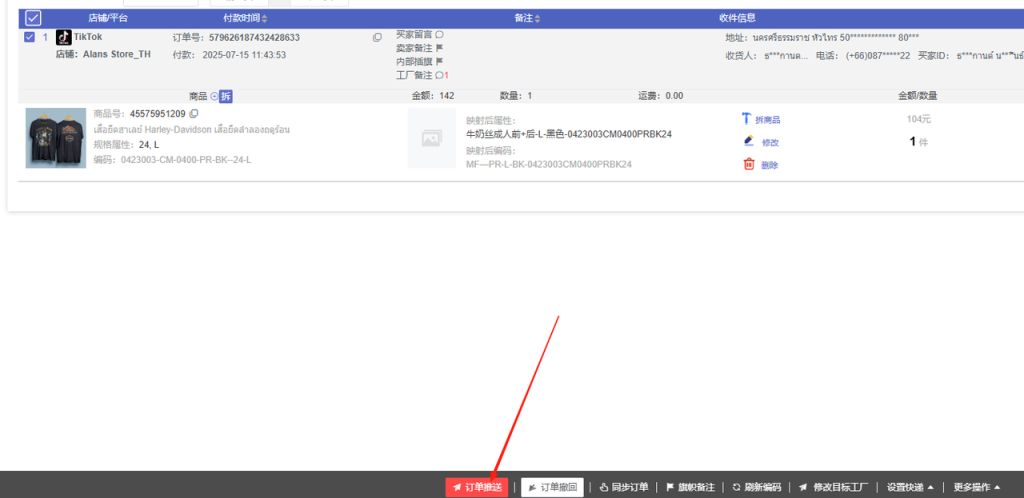Open the Harley-Davidson t-shirt product thumbnail
Viewport: 1024px width, 498px height.
[x=56, y=138]
